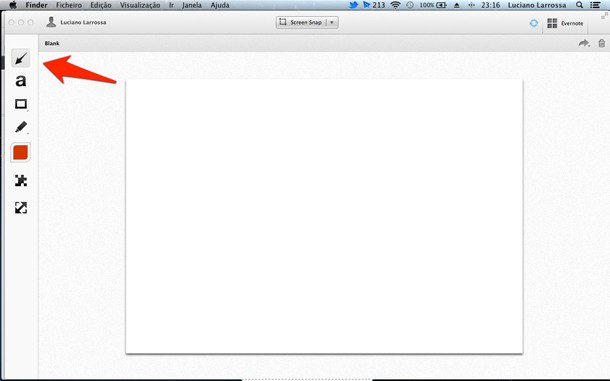Open Luciano Larrossa menu bar user menu

tap(537, 5)
